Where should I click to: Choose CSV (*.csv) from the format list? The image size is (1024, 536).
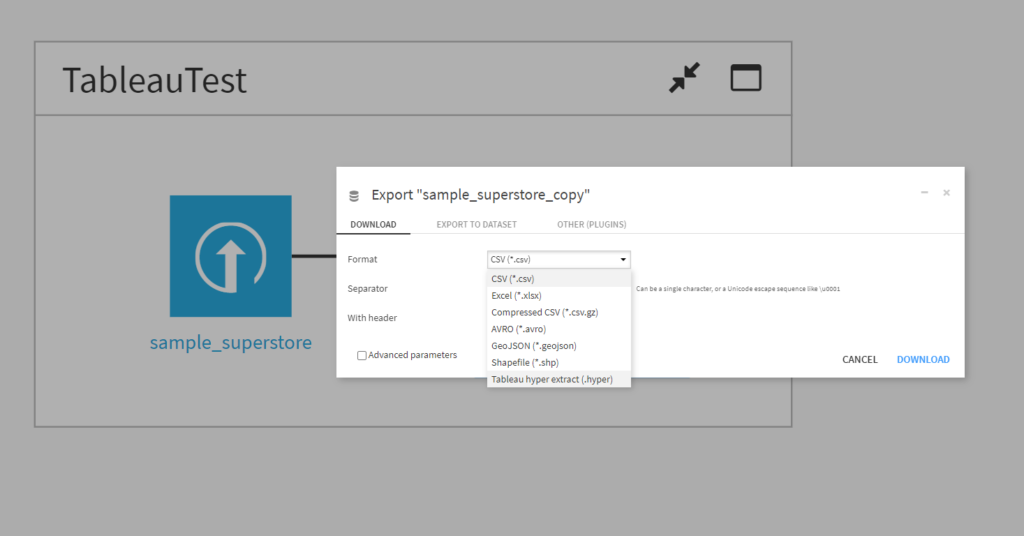click(x=558, y=279)
